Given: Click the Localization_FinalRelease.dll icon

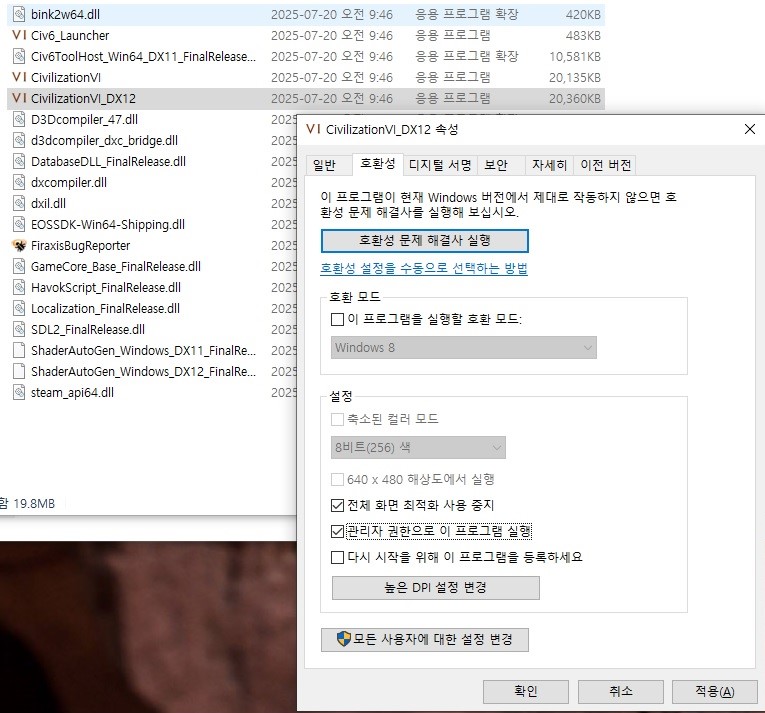Looking at the screenshot, I should pyautogui.click(x=19, y=308).
